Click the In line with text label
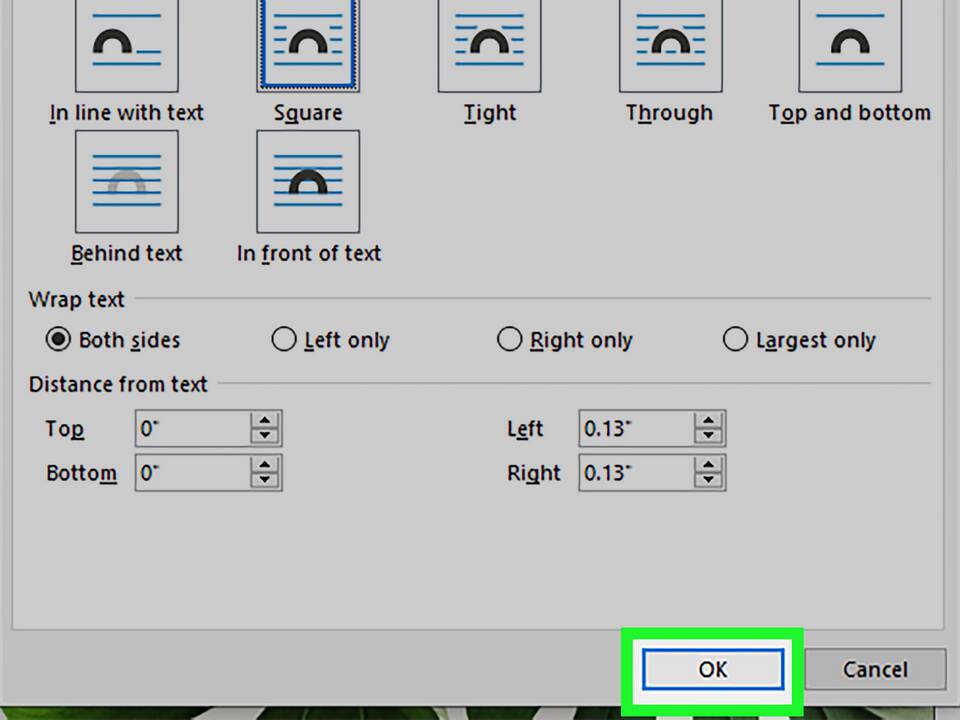Screen dimensions: 960x720 coord(127,113)
